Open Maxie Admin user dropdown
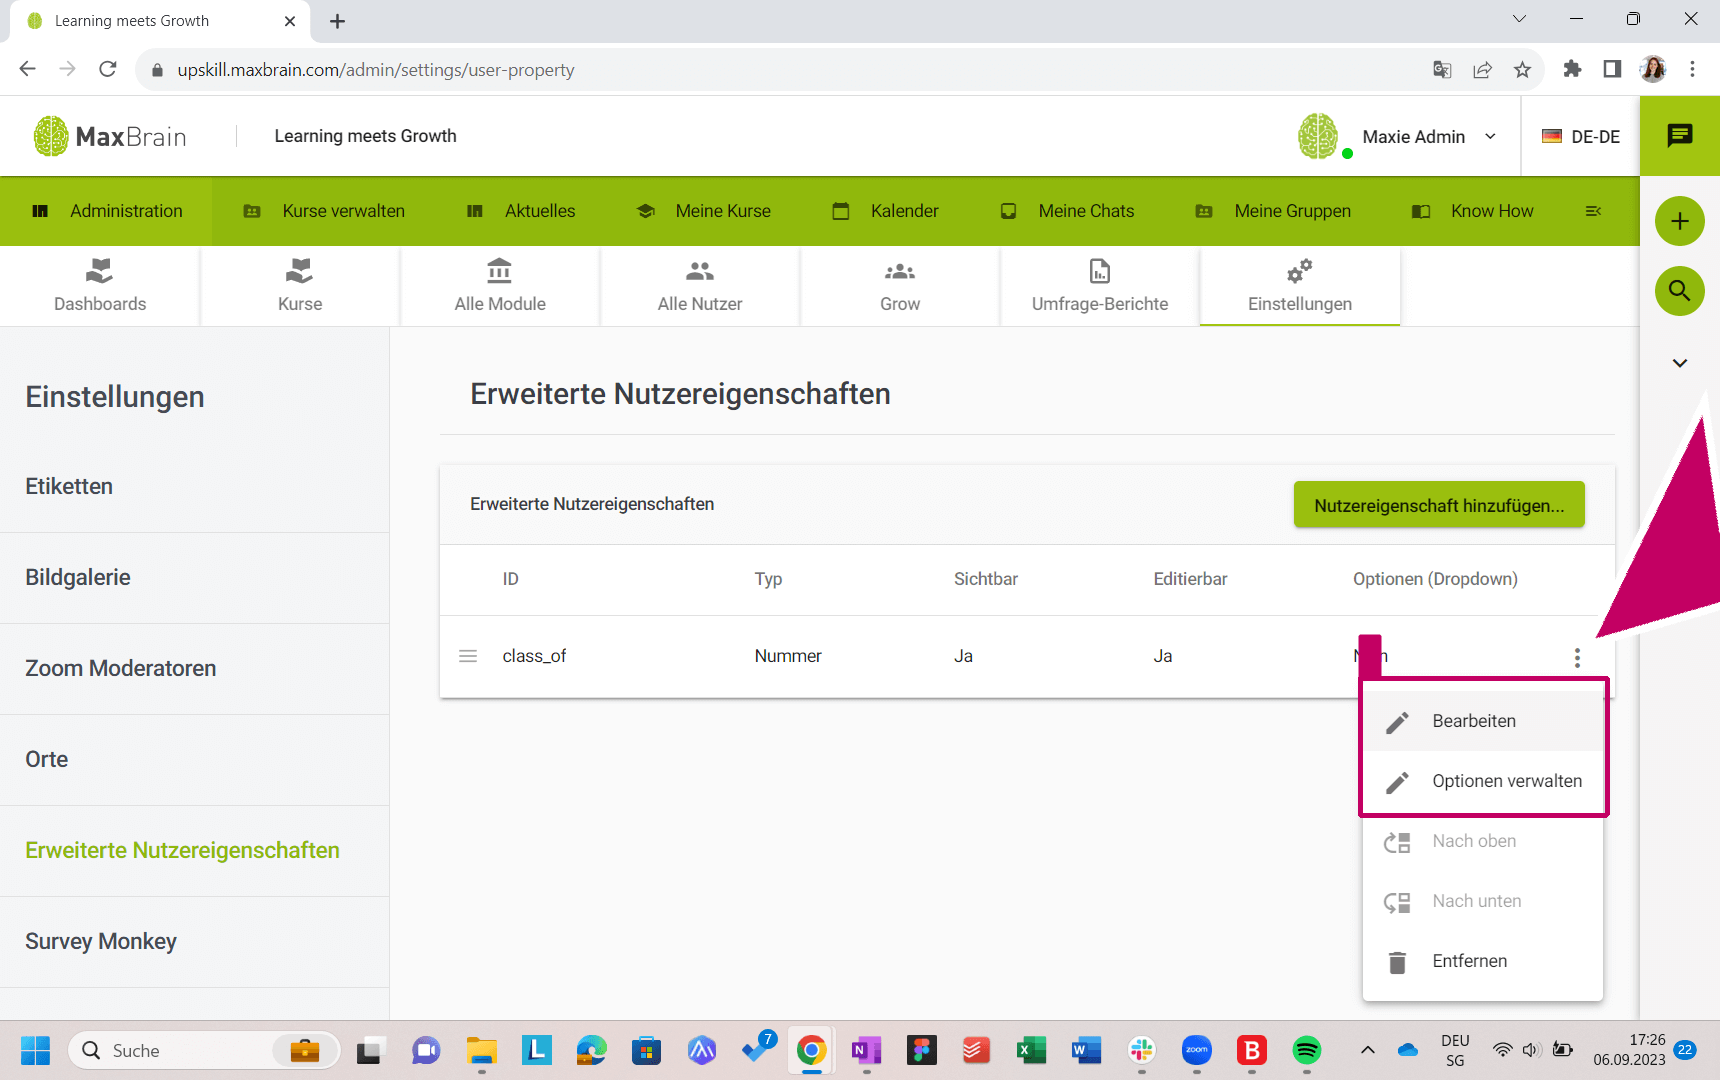 click(1430, 137)
